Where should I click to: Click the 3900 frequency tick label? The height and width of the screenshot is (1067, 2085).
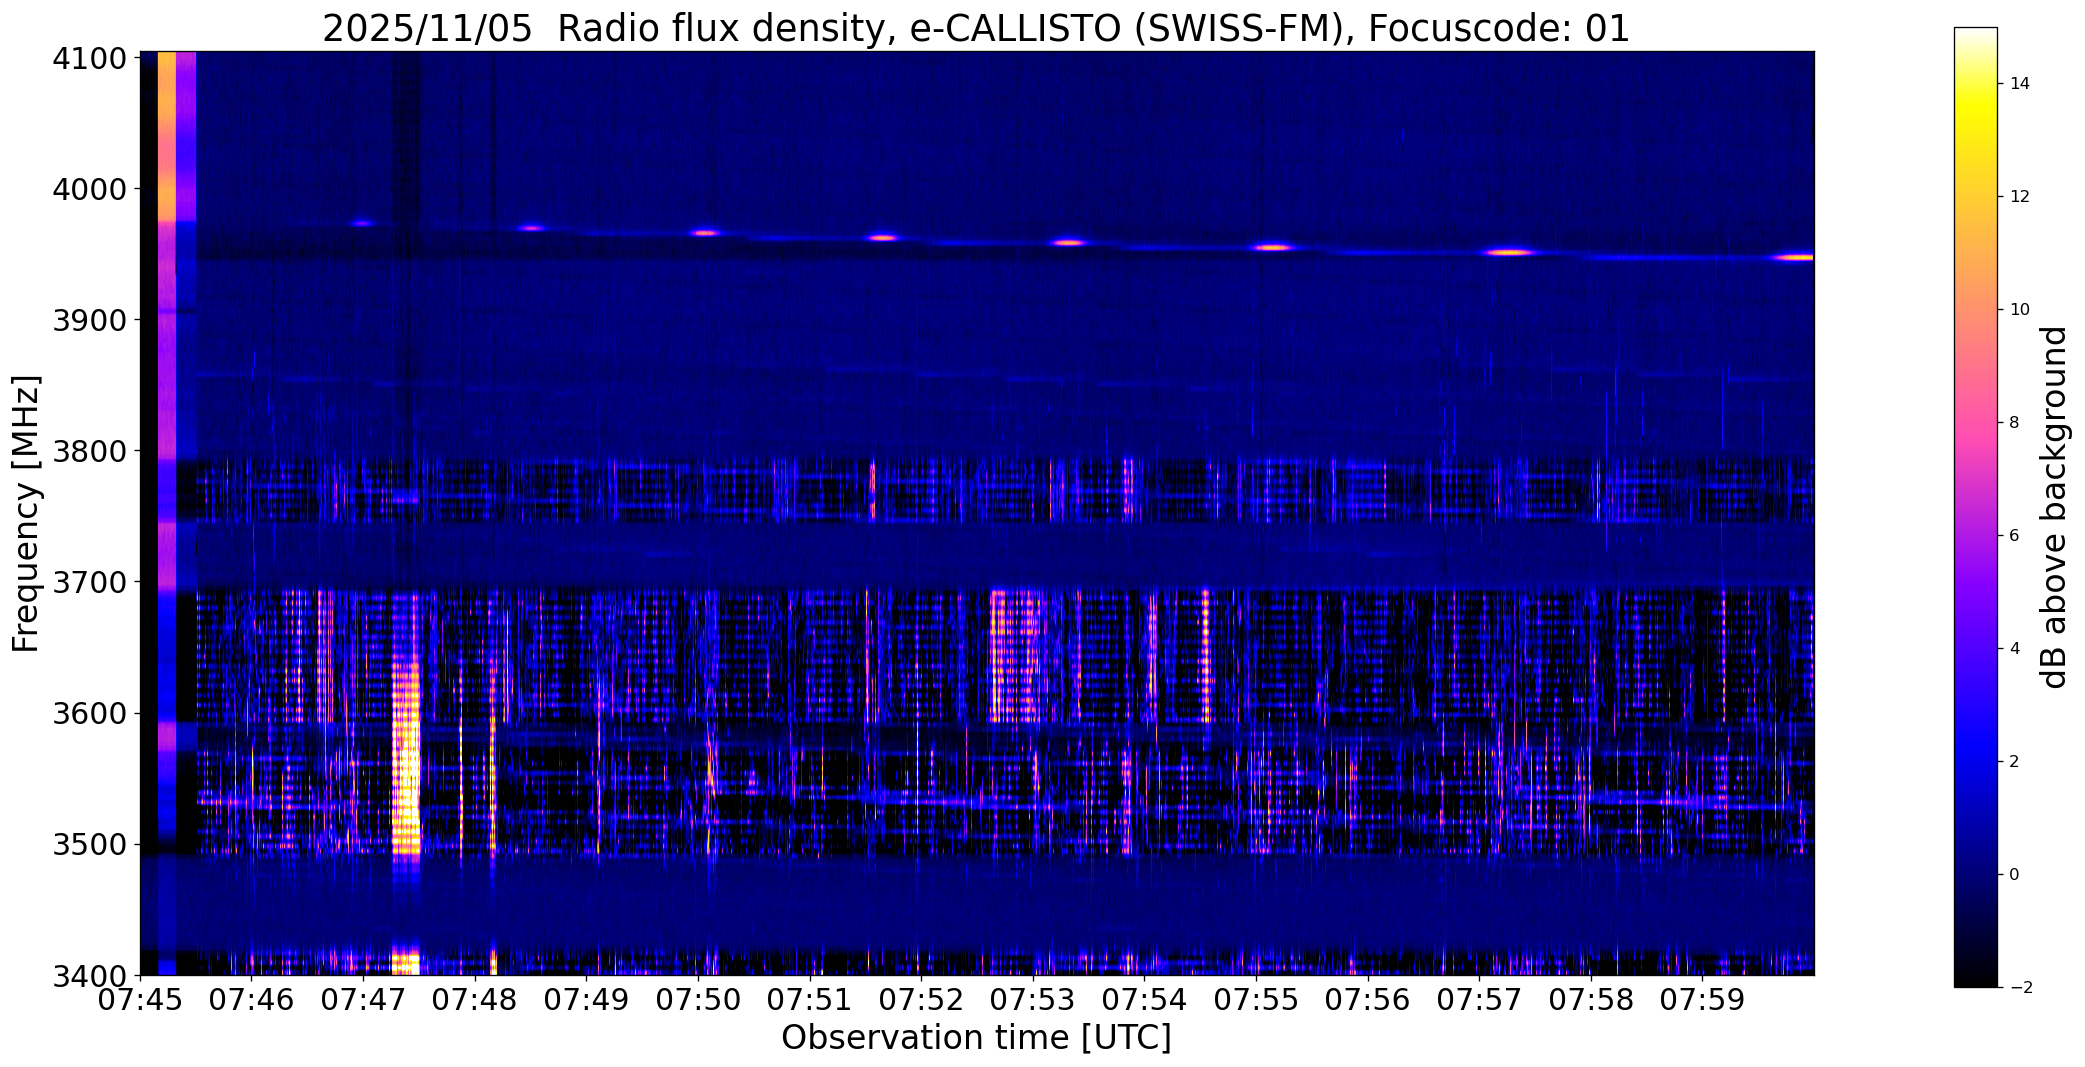pyautogui.click(x=89, y=320)
